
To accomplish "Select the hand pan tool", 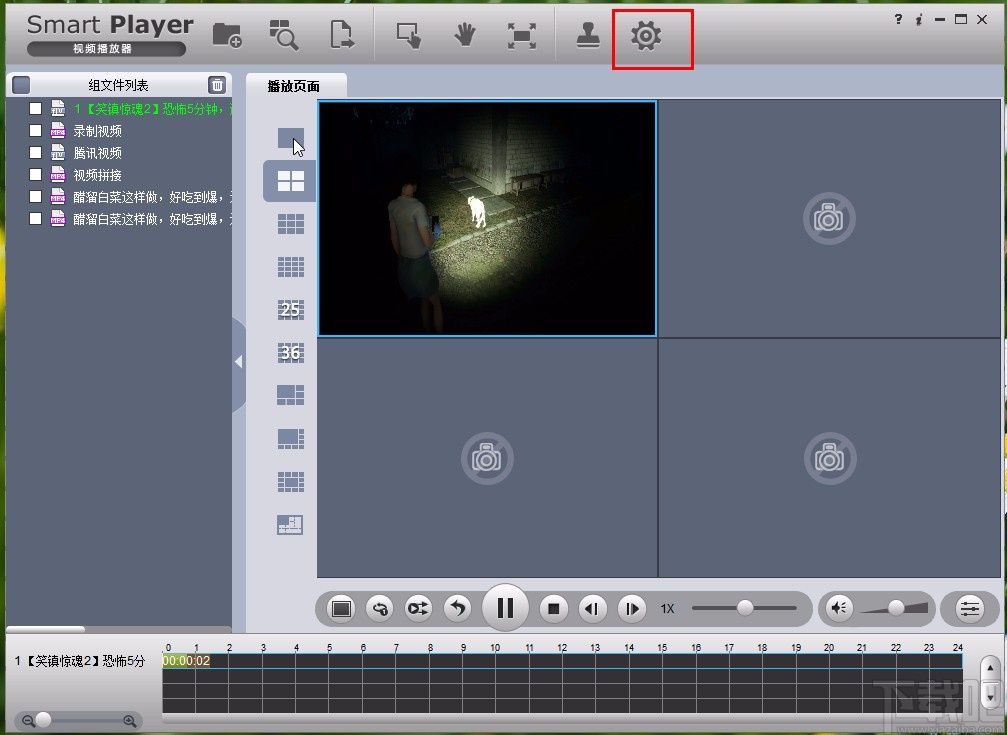I will point(464,35).
